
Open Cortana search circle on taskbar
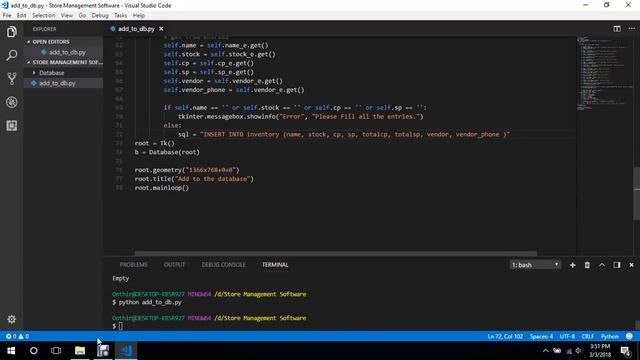[33, 351]
